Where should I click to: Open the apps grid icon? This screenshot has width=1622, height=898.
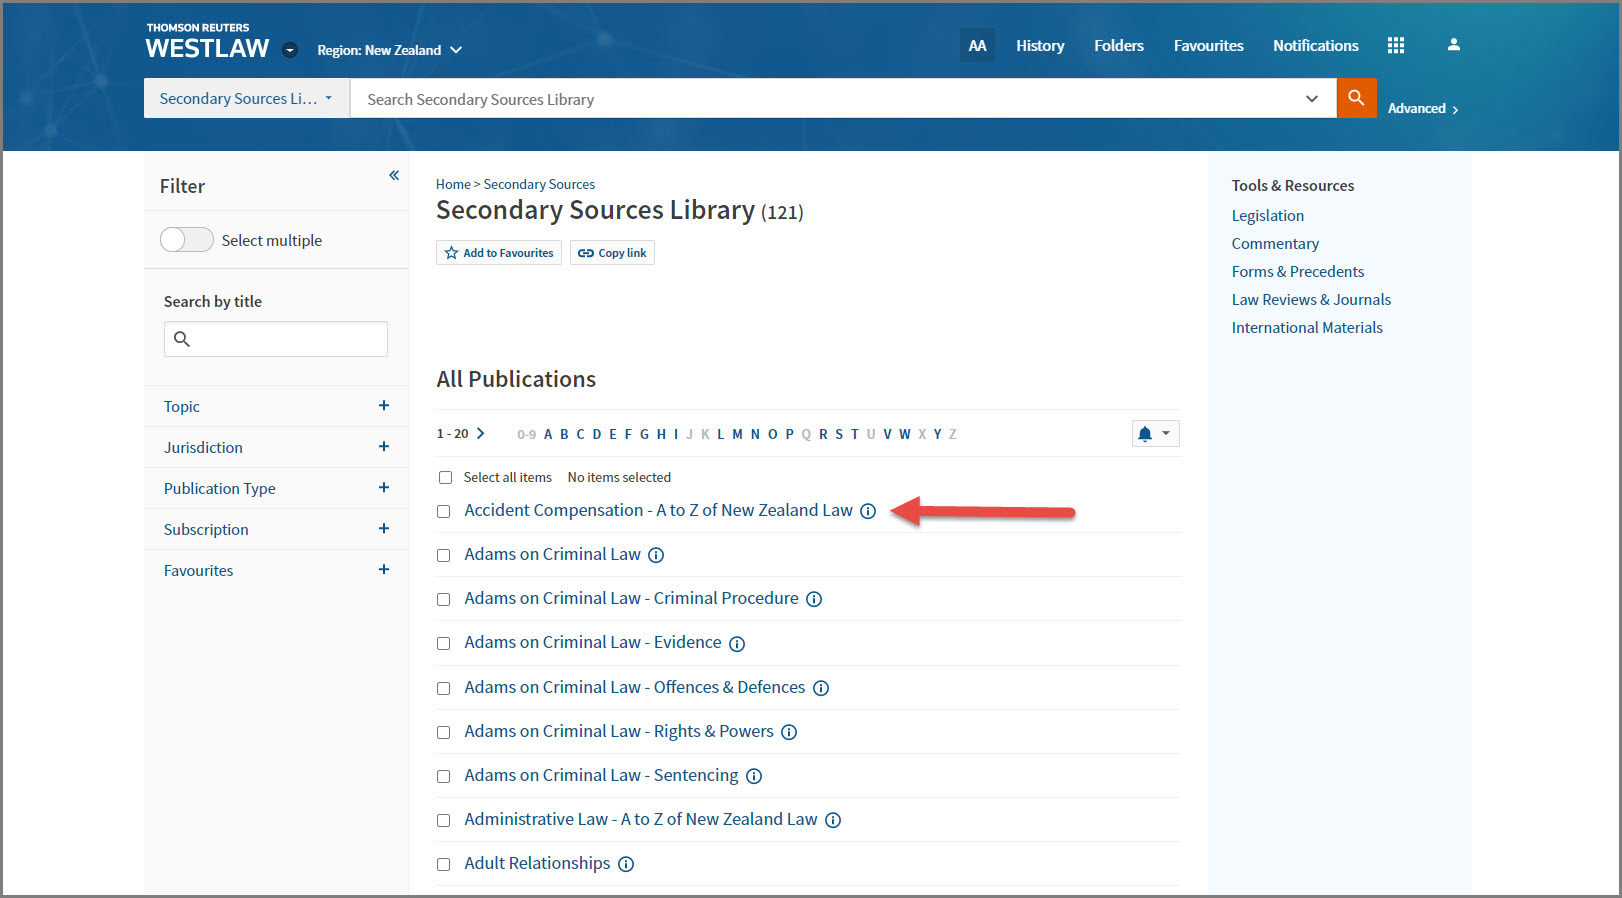click(1396, 45)
